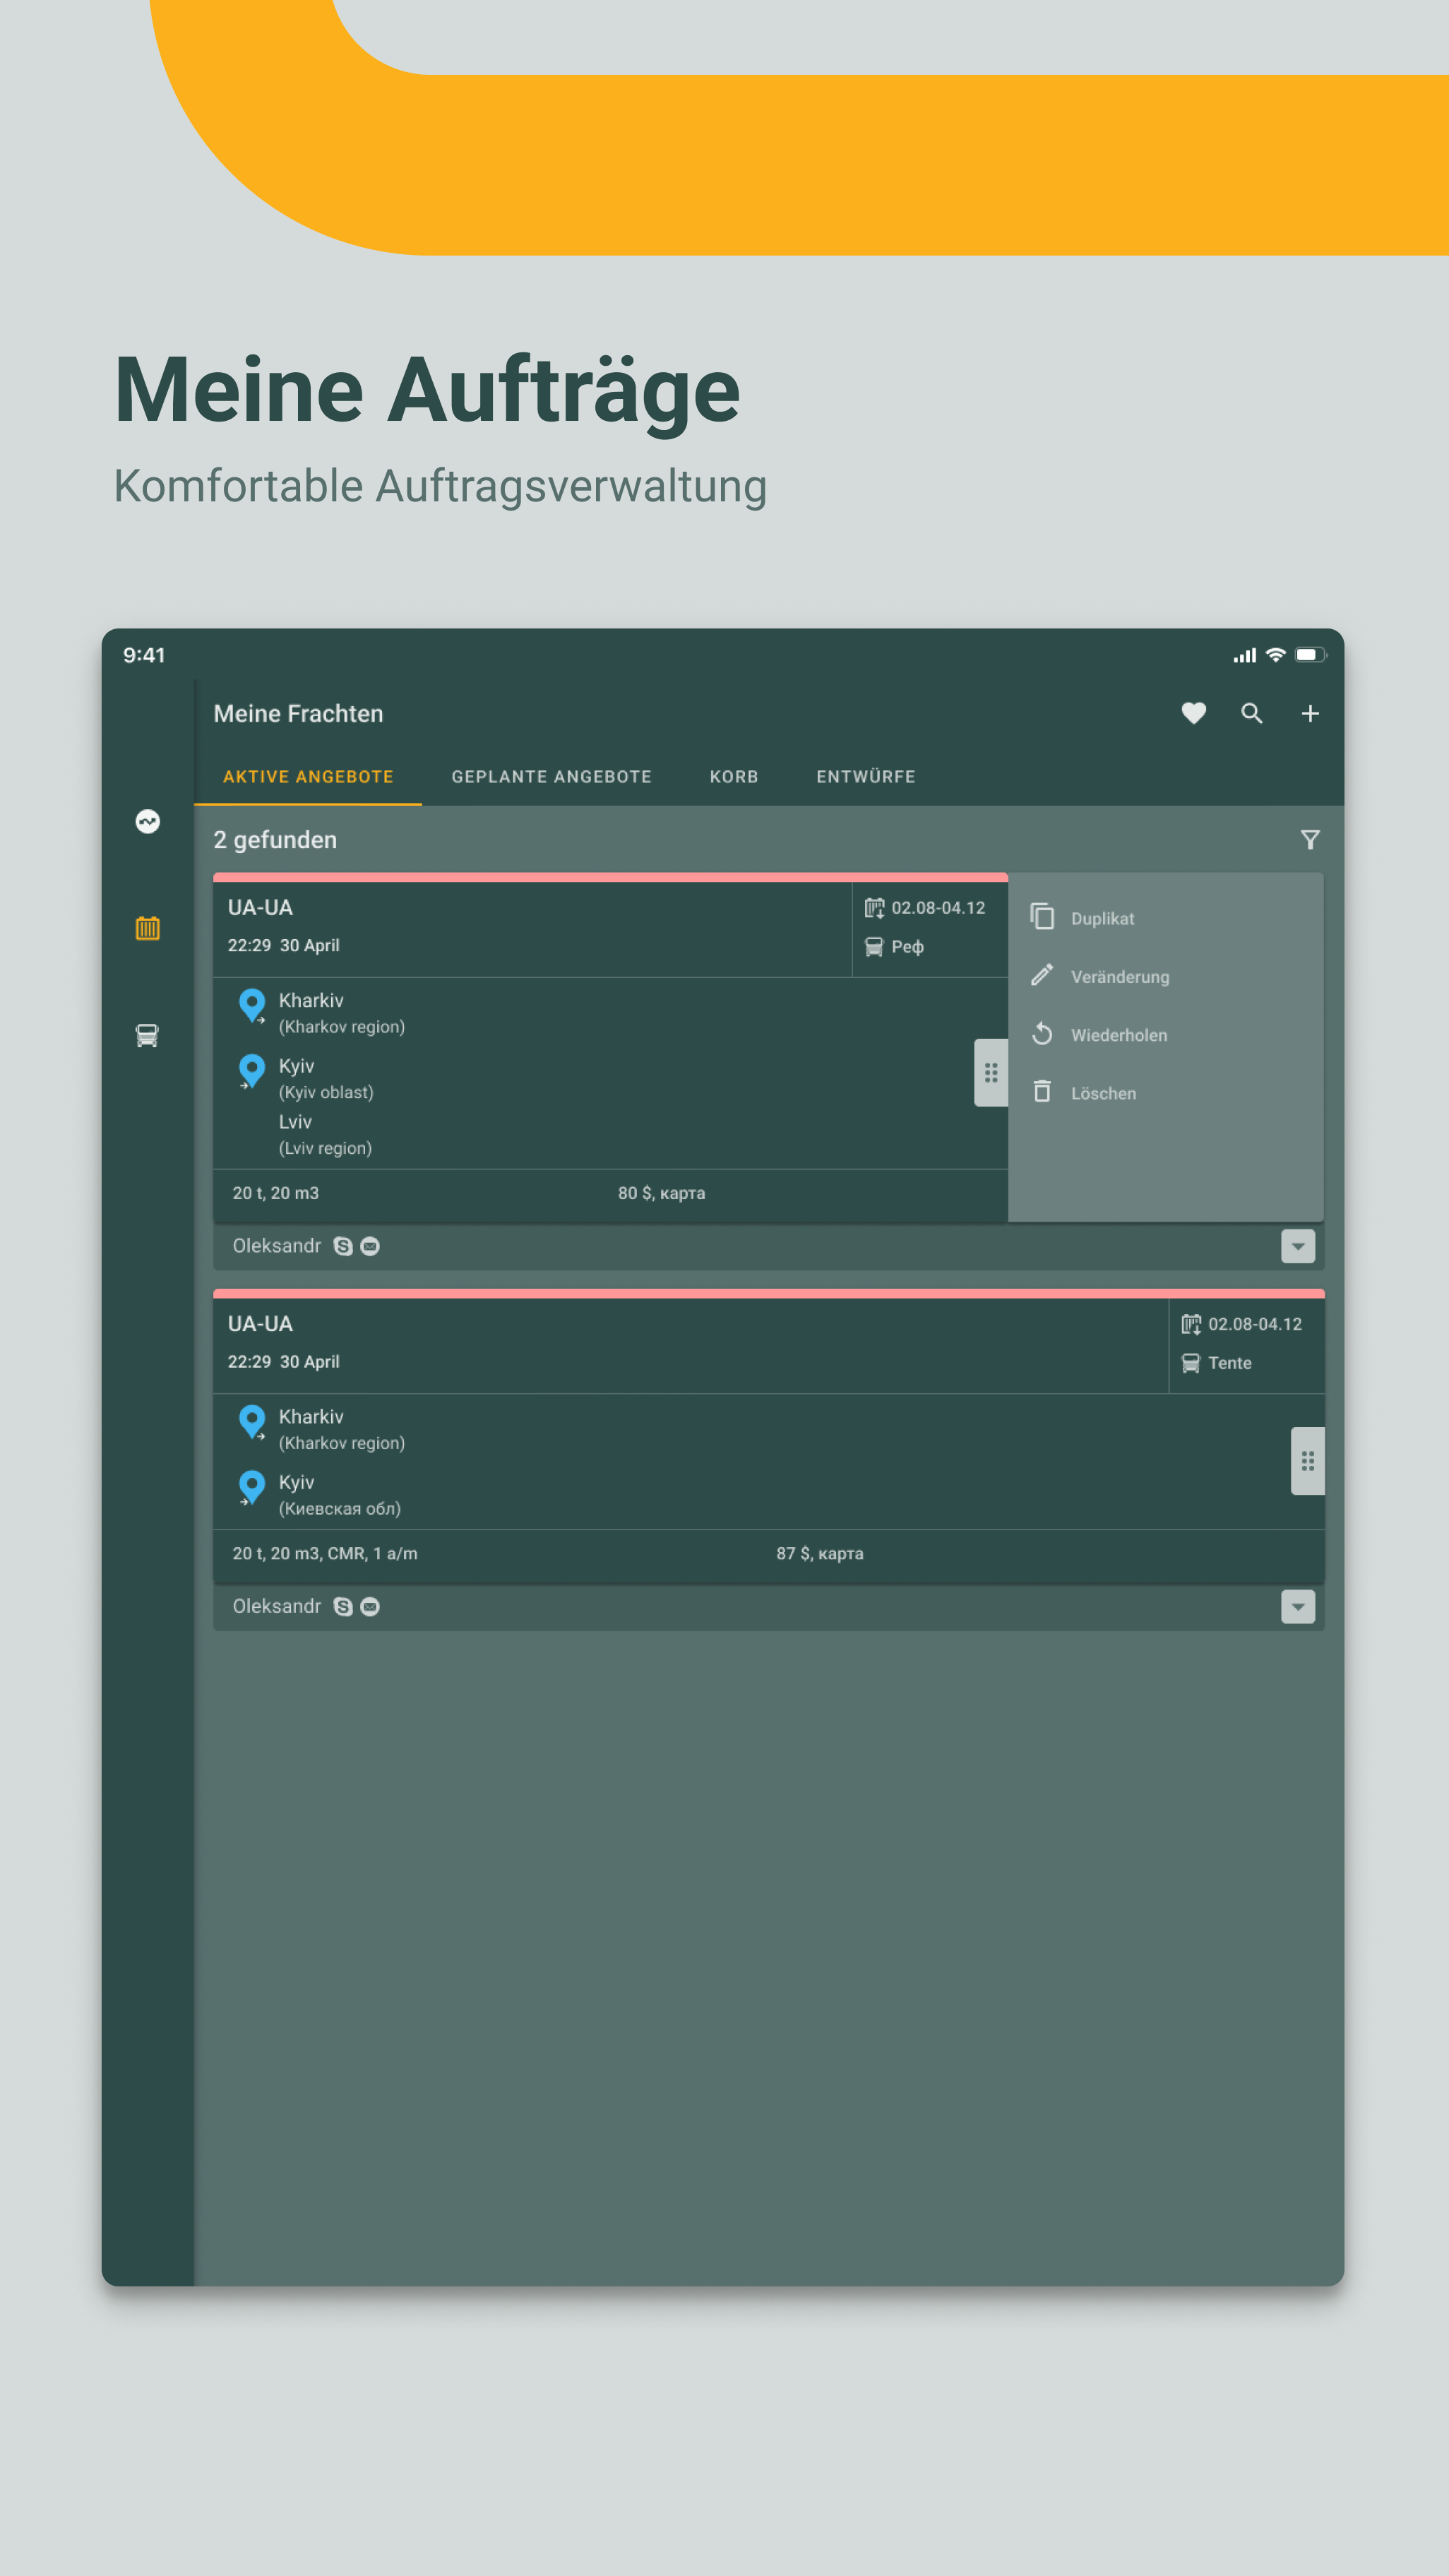Expand second Oleksandr contact row dropdown
The width and height of the screenshot is (1449, 2576).
1298,1606
